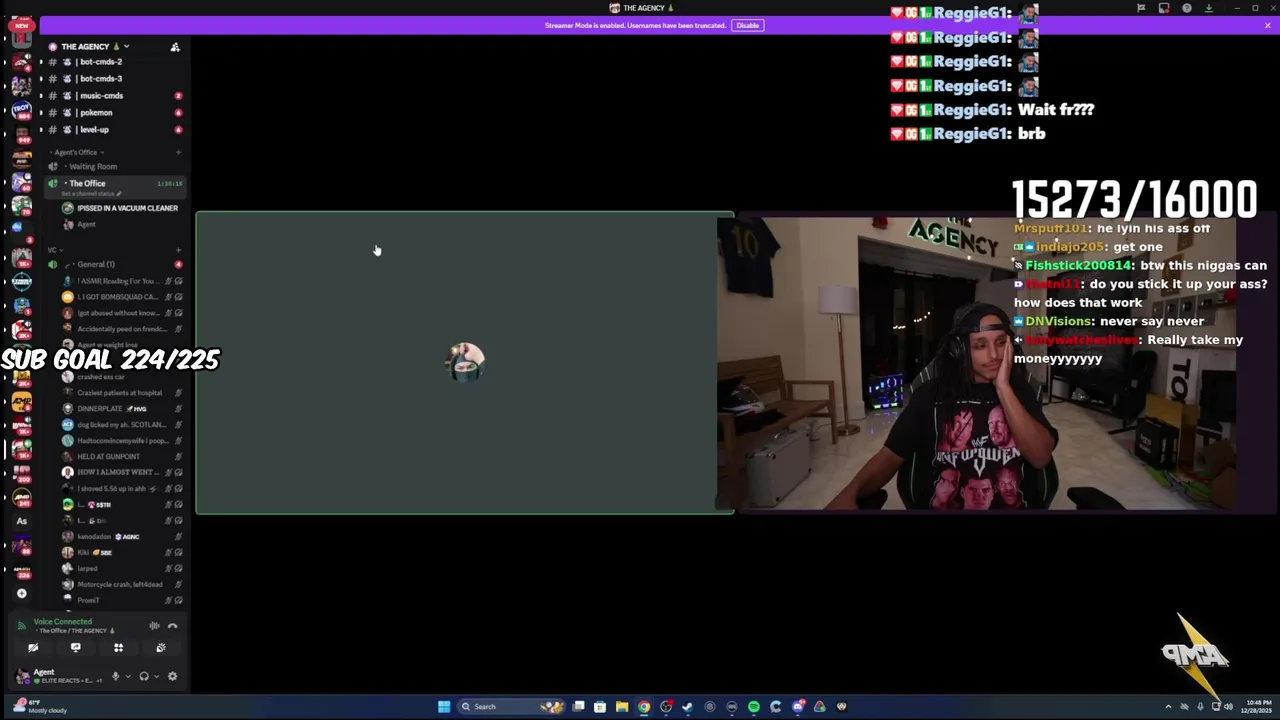Open User Settings gear icon

pyautogui.click(x=172, y=677)
